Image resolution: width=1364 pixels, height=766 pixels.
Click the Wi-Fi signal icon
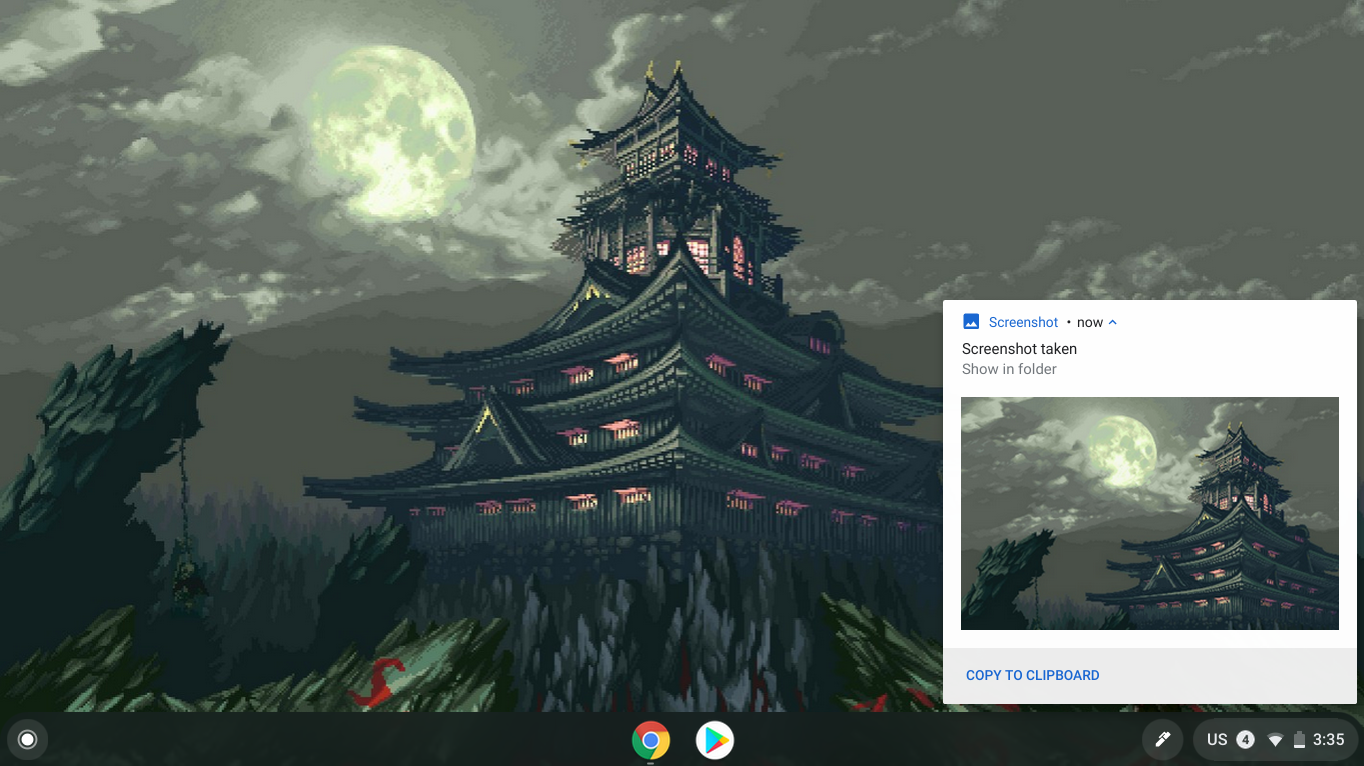[x=1275, y=740]
